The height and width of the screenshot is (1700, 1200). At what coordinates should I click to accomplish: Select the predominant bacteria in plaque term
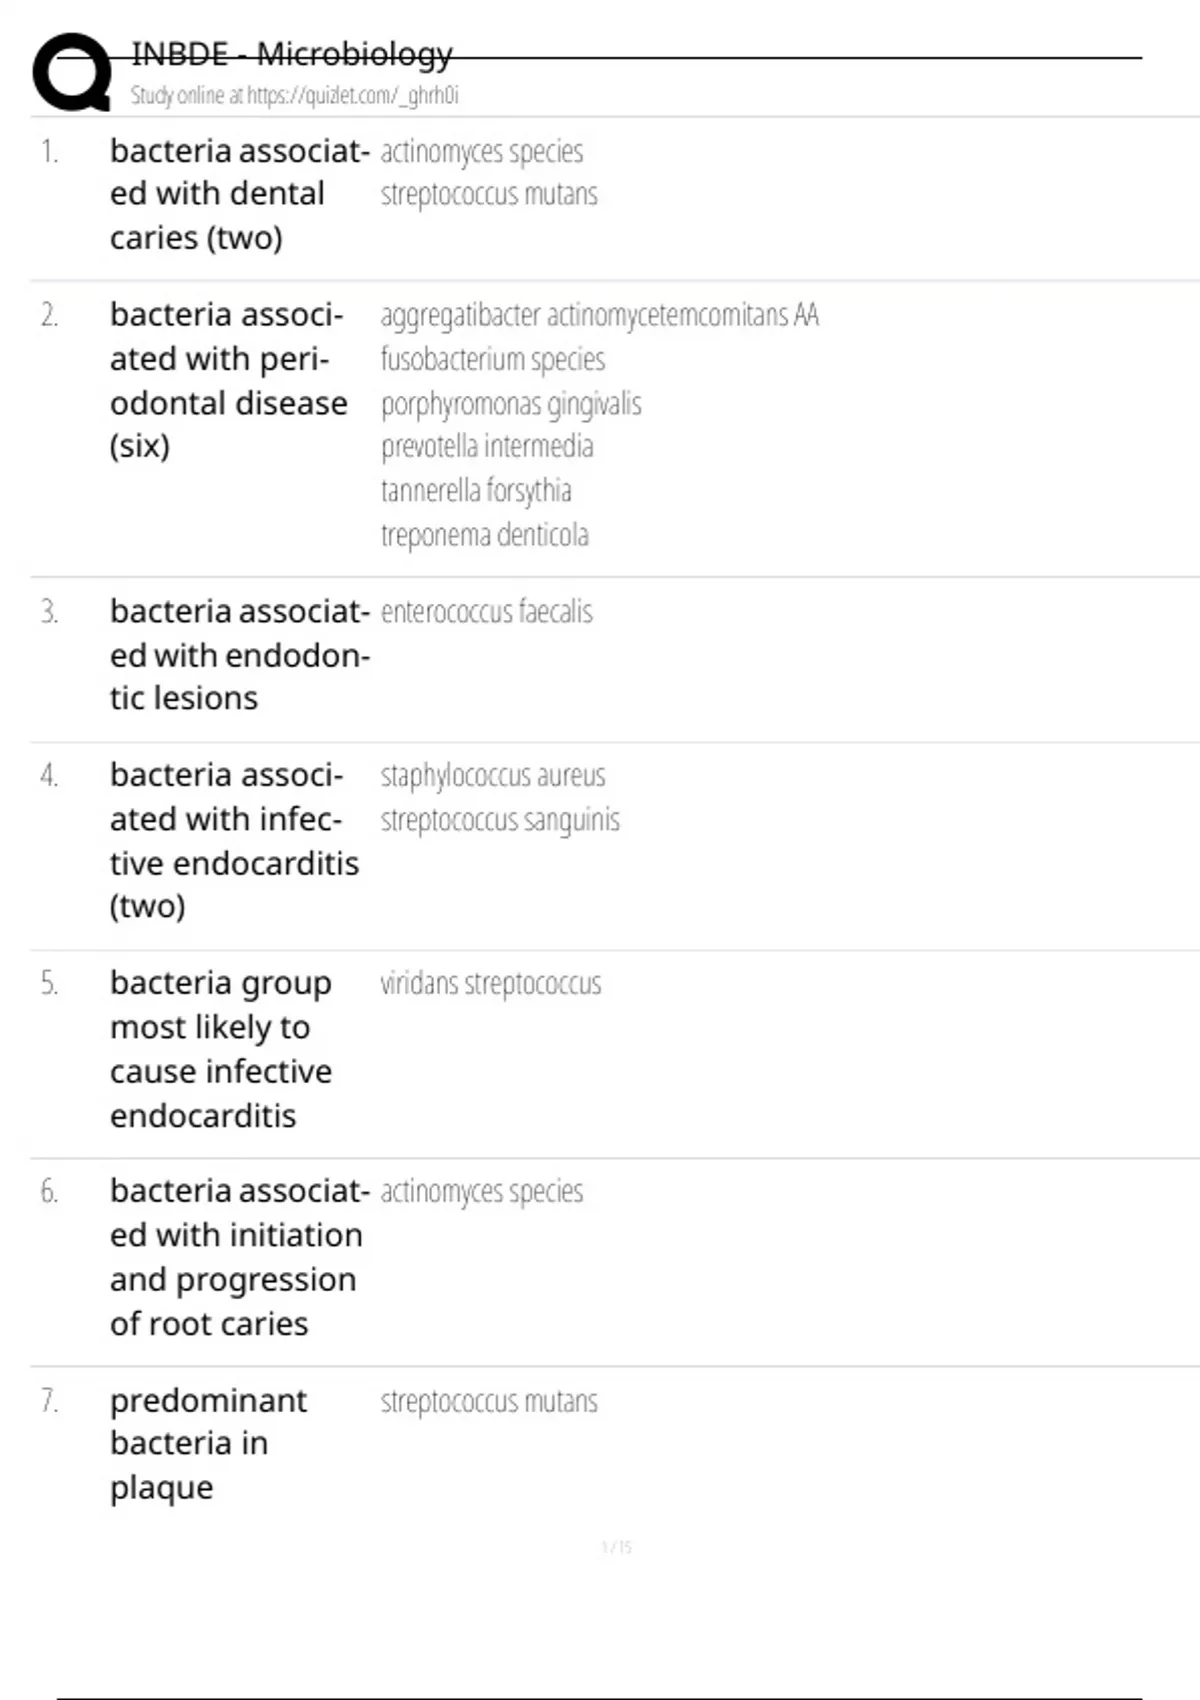click(208, 1444)
